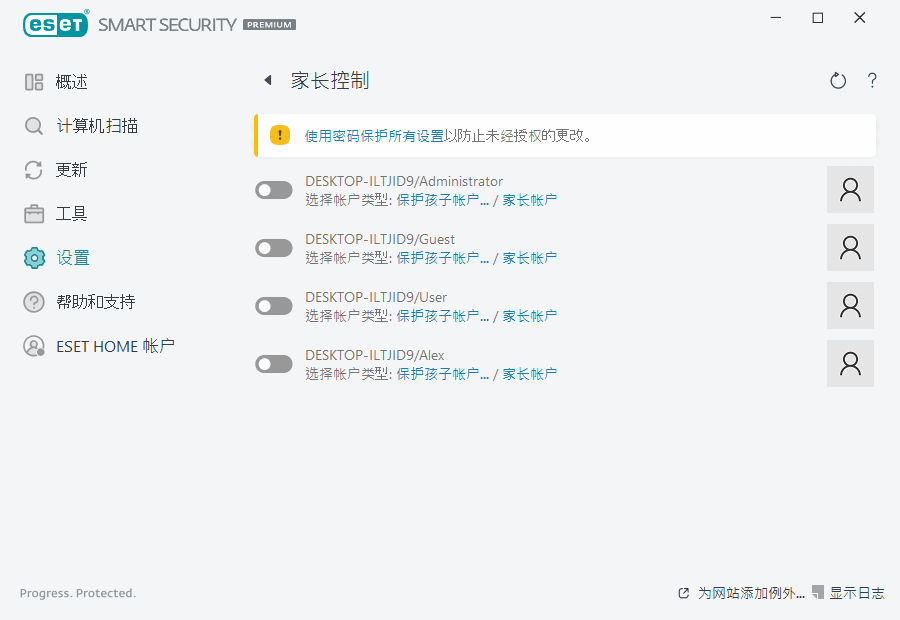Click the User account avatar icon

click(850, 306)
